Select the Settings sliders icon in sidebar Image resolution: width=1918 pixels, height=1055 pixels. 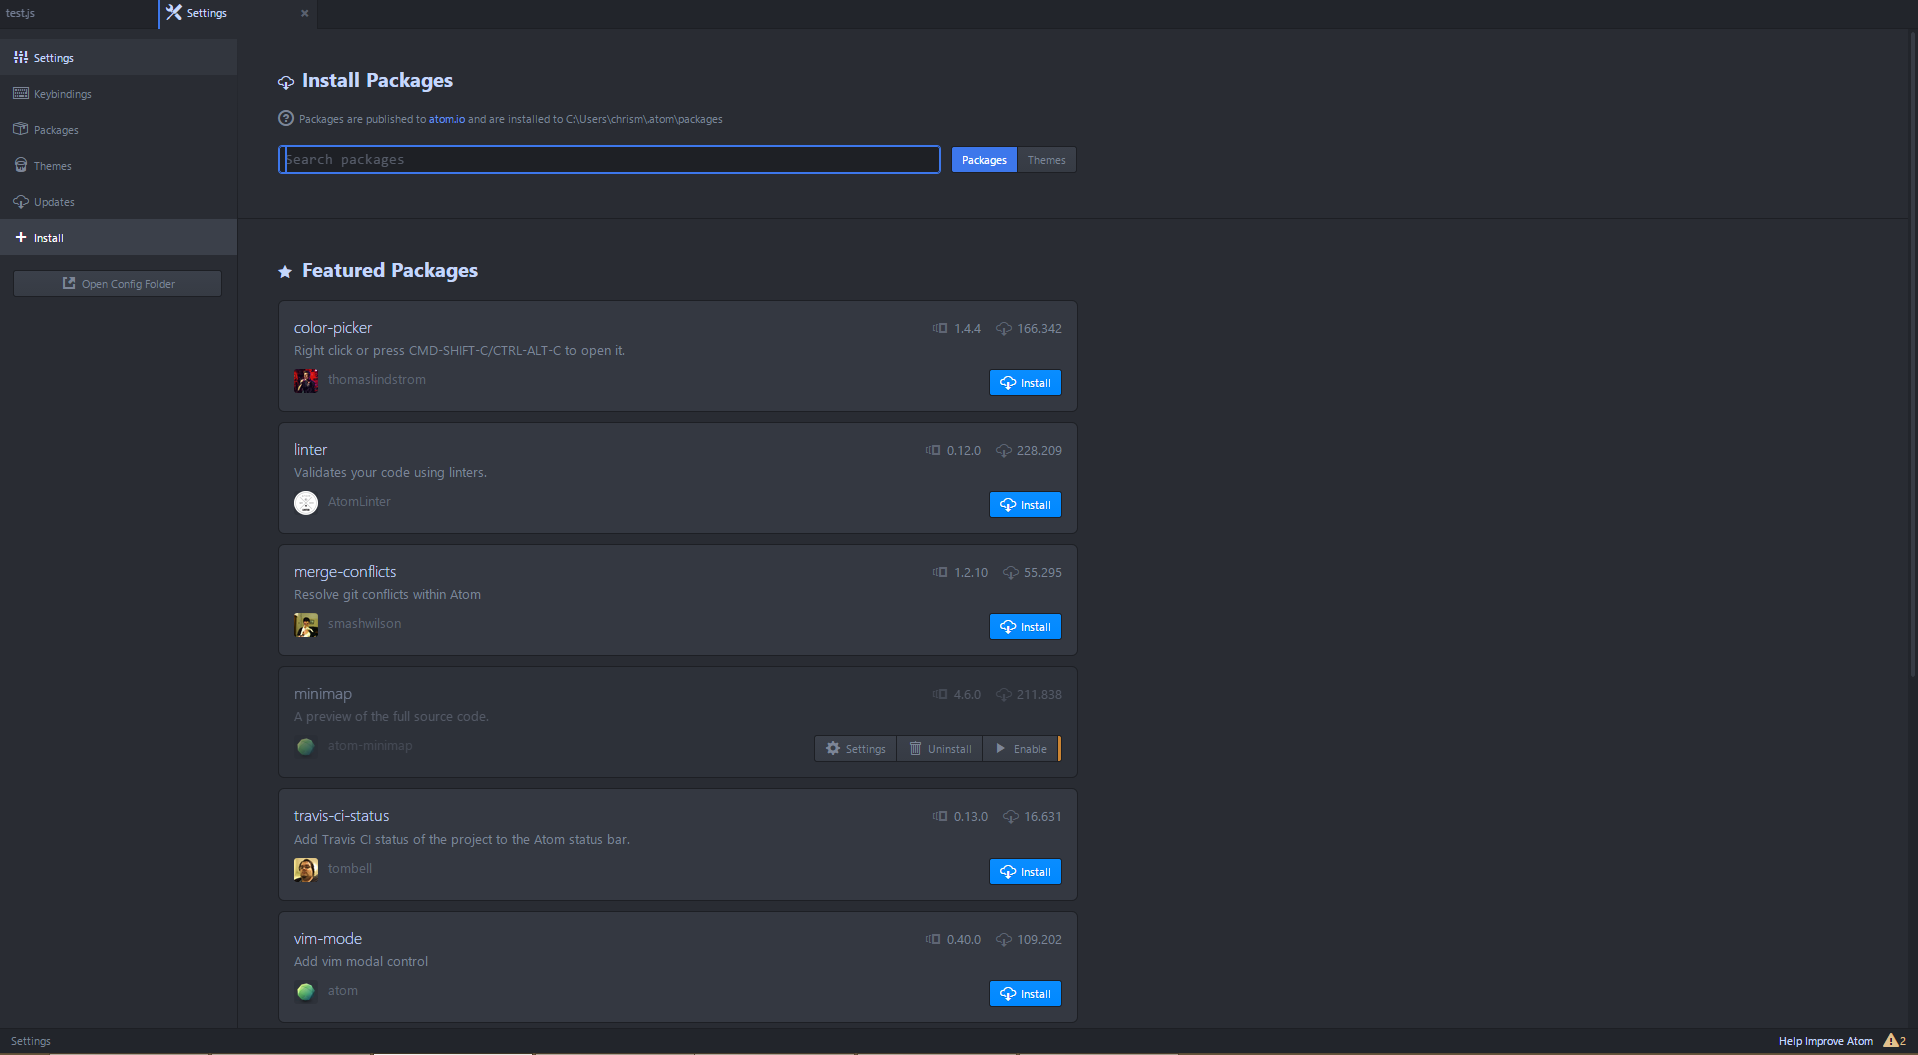point(21,57)
